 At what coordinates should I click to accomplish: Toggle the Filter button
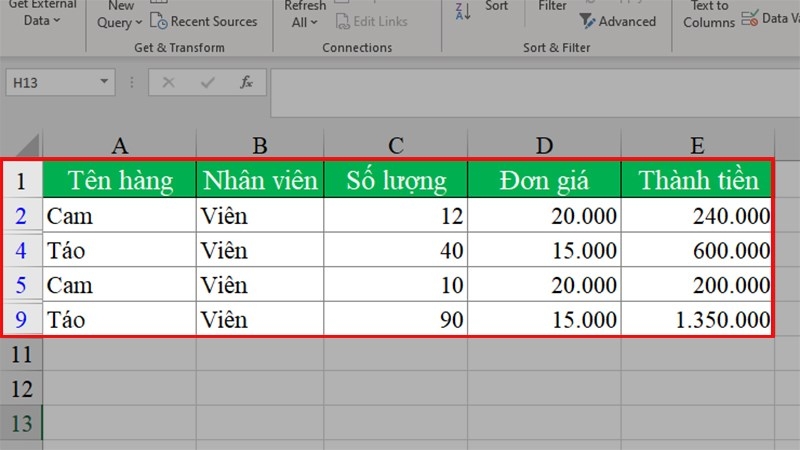coord(552,6)
